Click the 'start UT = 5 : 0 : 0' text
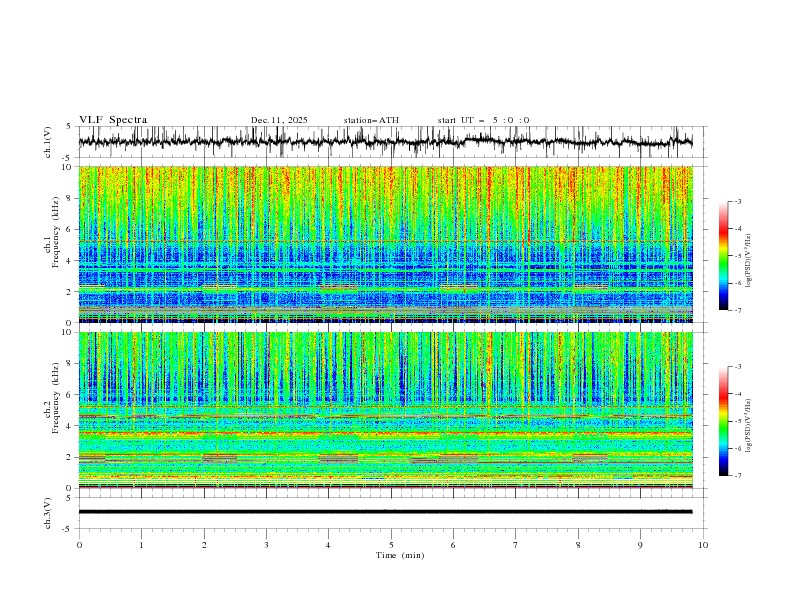 [x=483, y=120]
